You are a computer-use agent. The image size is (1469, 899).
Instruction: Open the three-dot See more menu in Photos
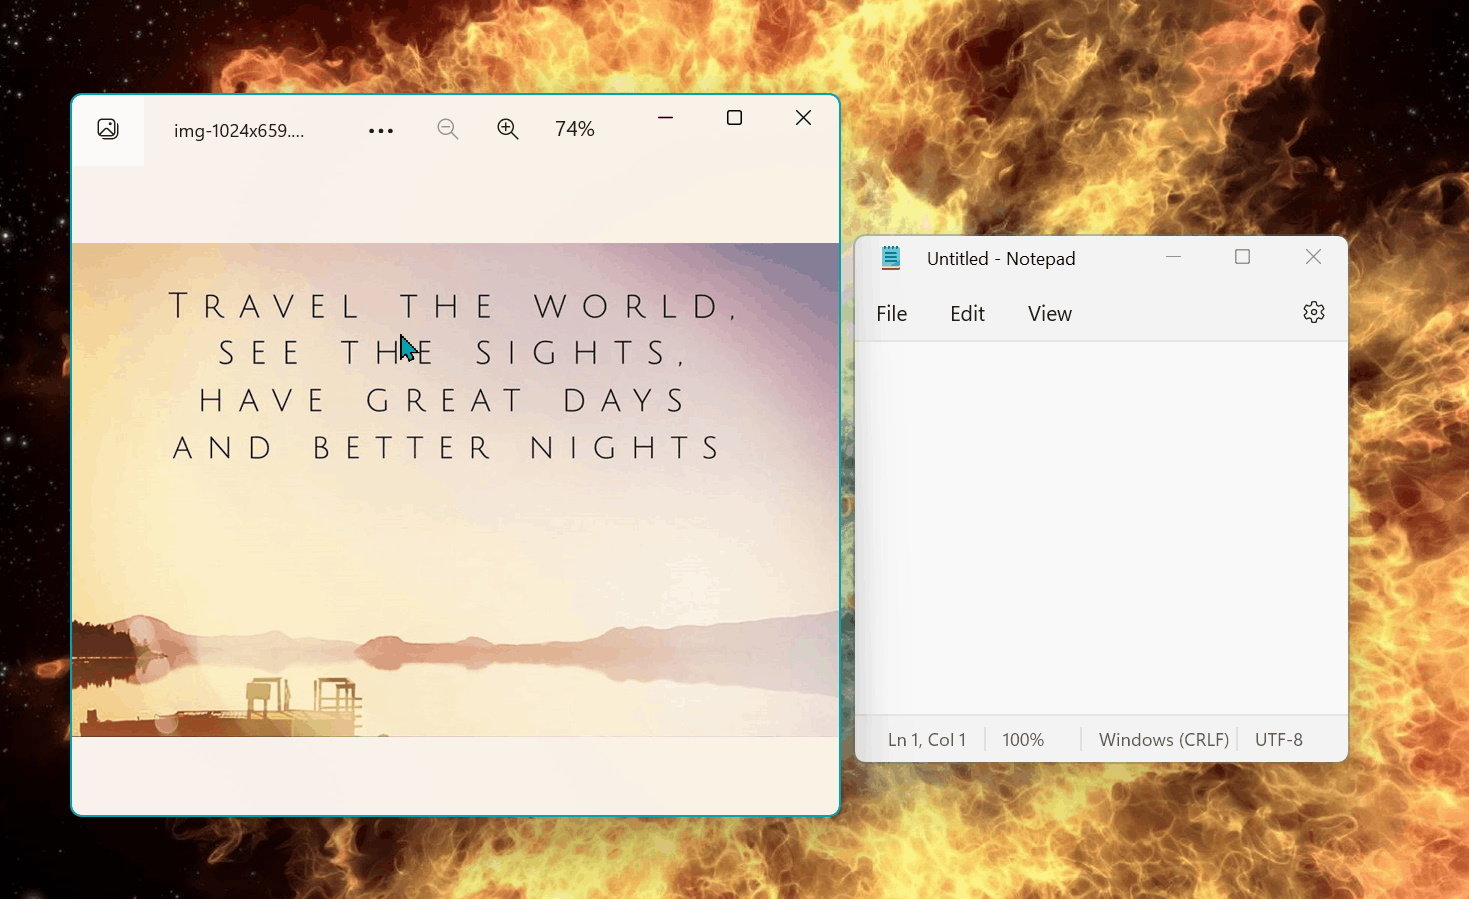click(381, 131)
